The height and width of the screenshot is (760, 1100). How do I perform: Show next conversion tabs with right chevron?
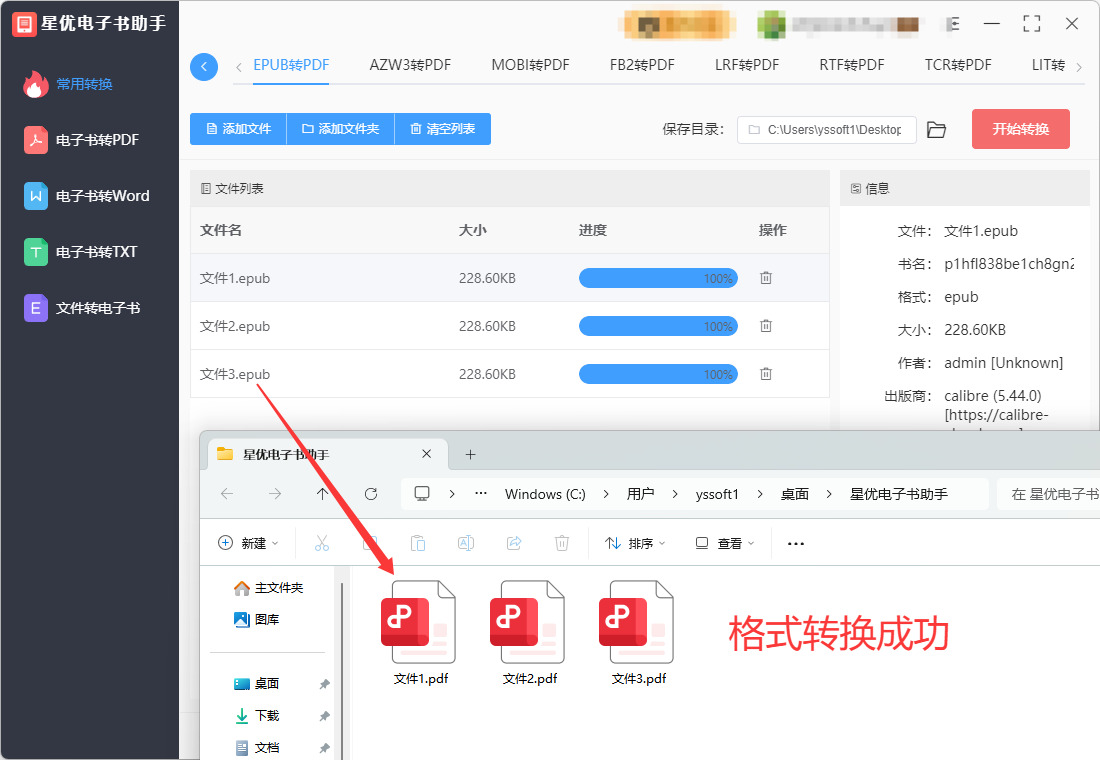click(x=1079, y=67)
